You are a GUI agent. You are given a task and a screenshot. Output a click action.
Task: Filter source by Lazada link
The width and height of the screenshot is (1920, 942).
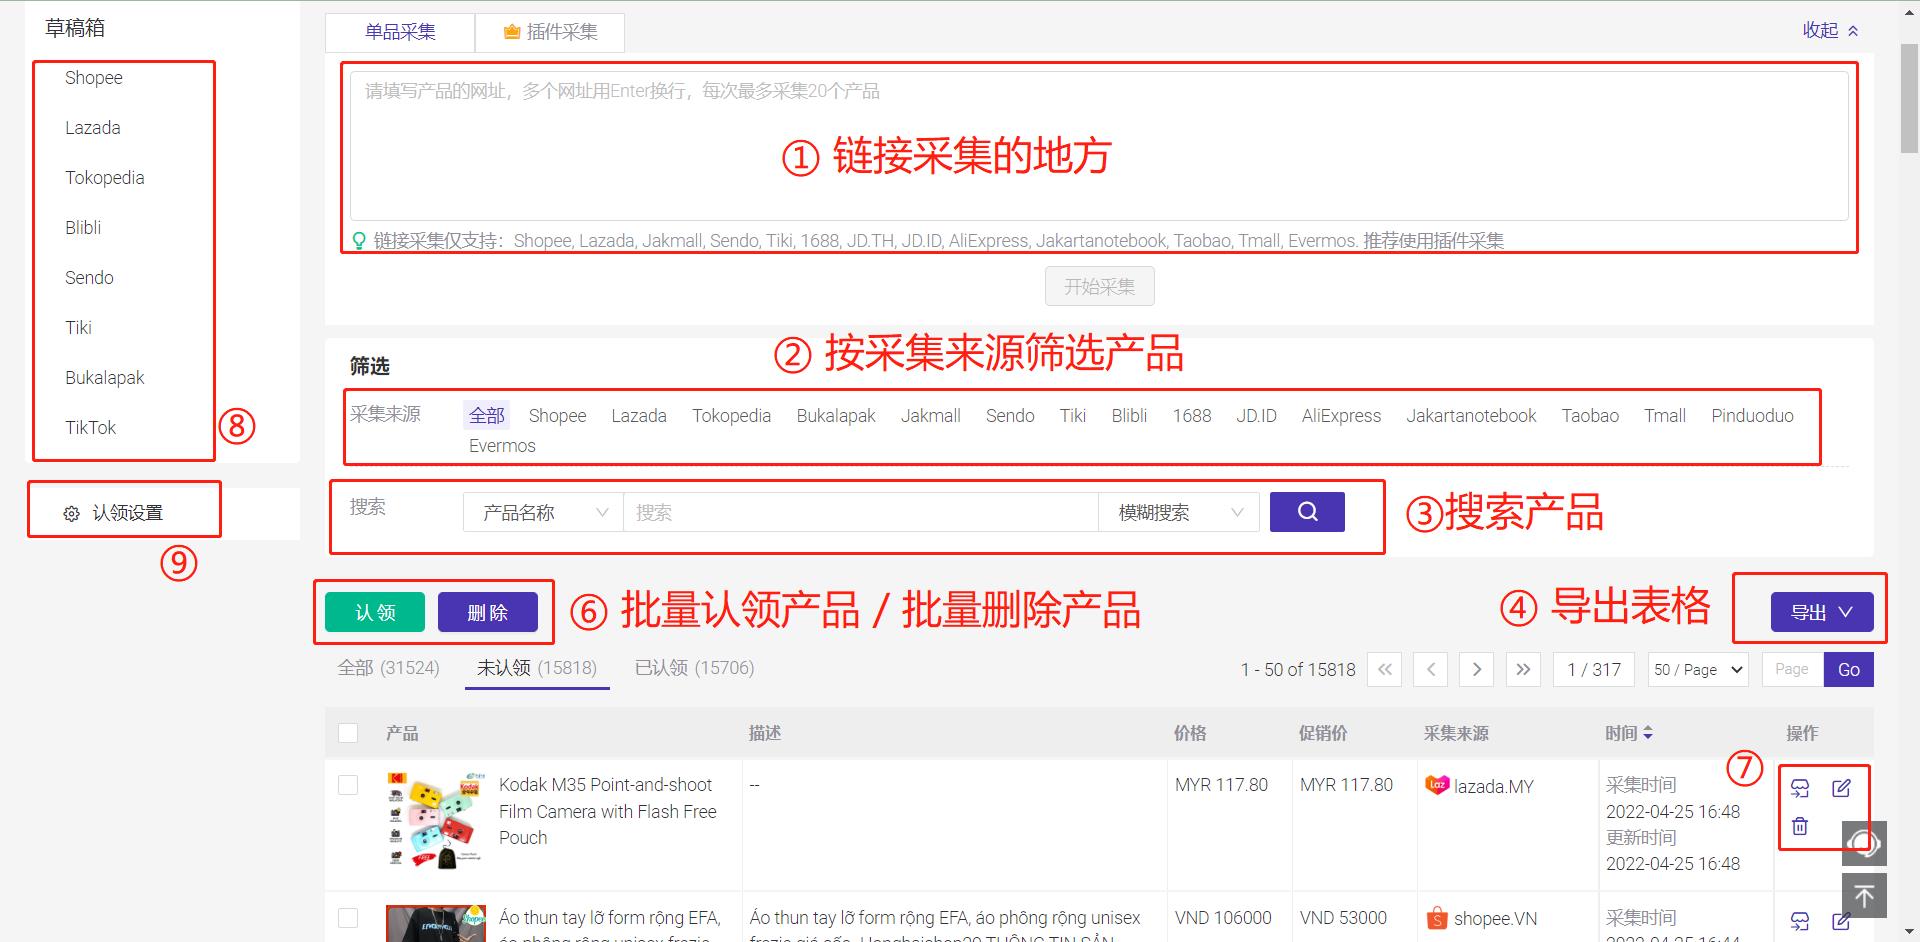[x=639, y=415]
